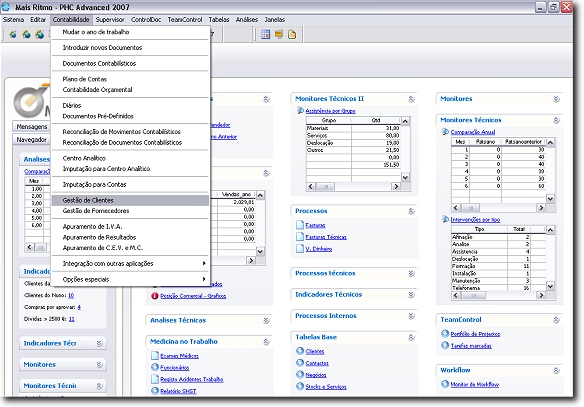The height and width of the screenshot is (407, 584).
Task: Open the Facturas Técnicas link
Action: tap(326, 237)
